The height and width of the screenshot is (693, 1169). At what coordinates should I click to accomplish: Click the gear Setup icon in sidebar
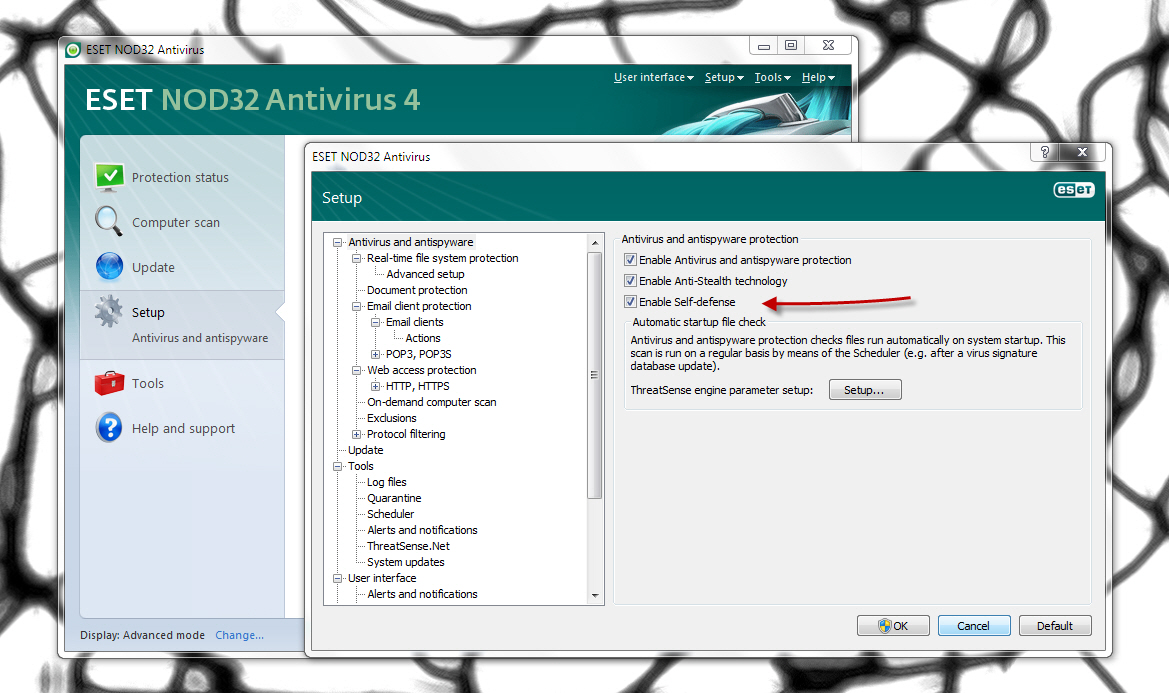(109, 311)
